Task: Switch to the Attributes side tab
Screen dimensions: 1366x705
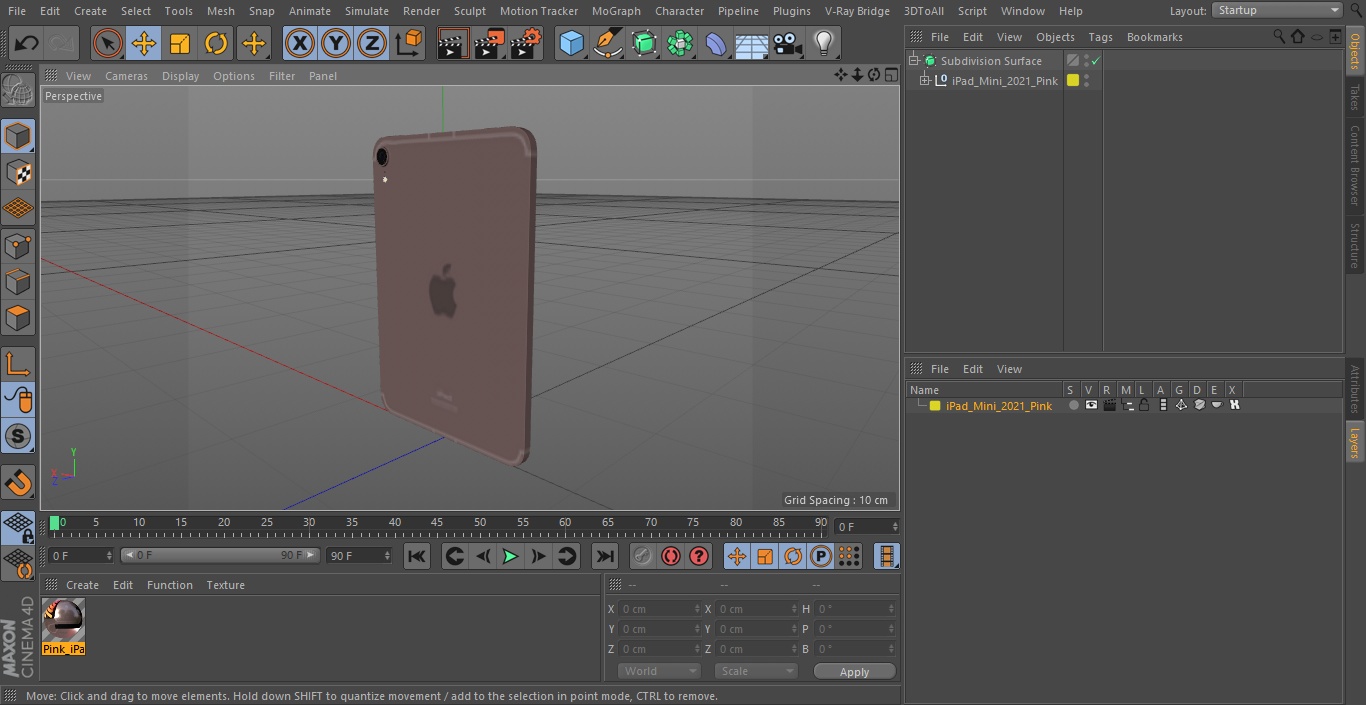Action: (1355, 390)
